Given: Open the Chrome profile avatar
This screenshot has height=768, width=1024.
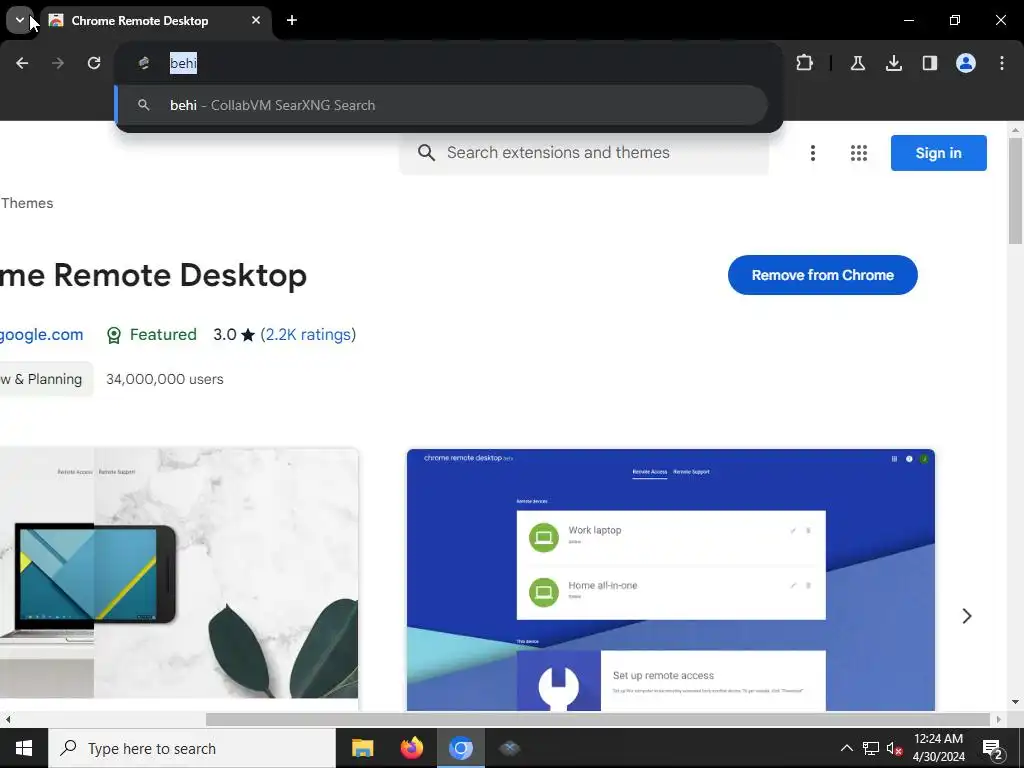Looking at the screenshot, I should click(966, 63).
